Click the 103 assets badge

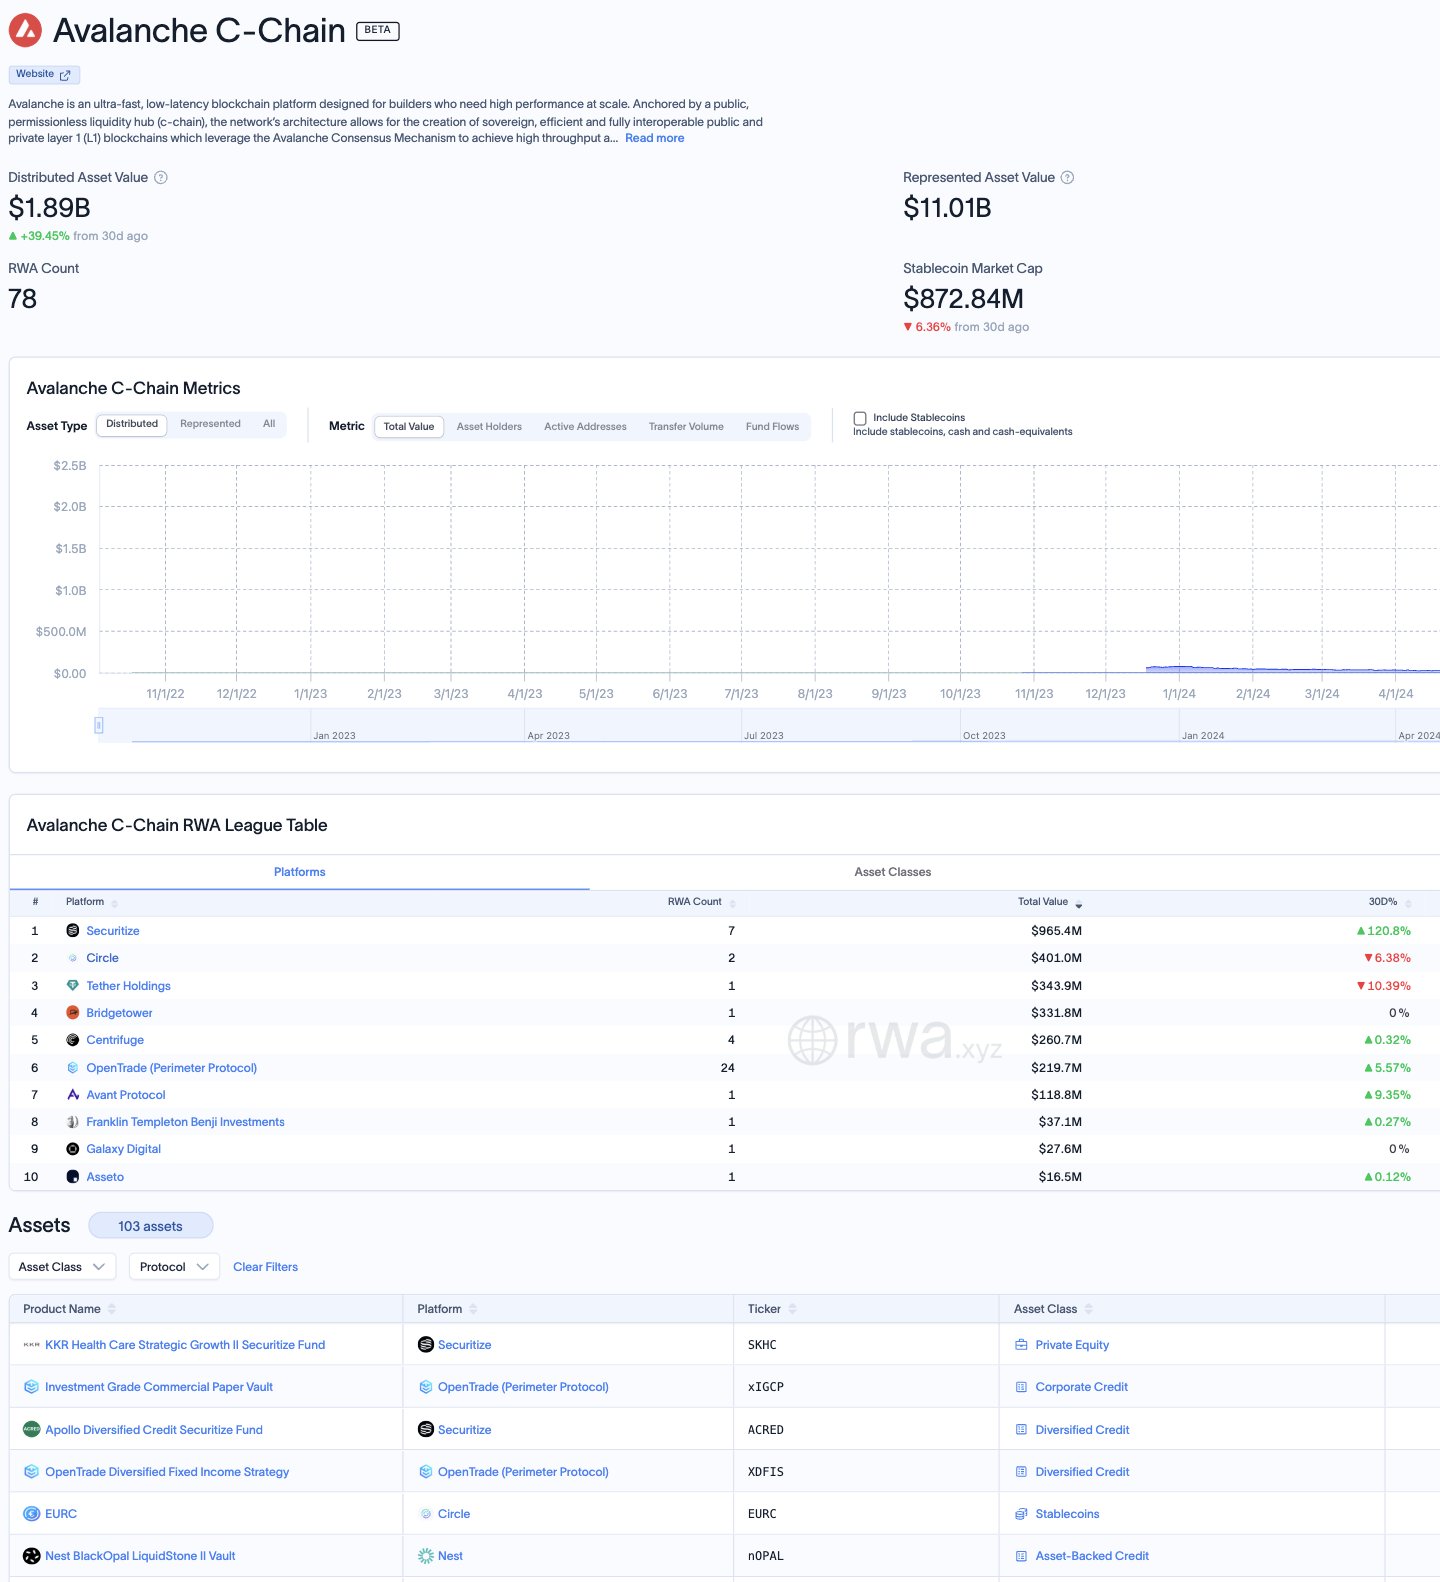click(150, 1226)
